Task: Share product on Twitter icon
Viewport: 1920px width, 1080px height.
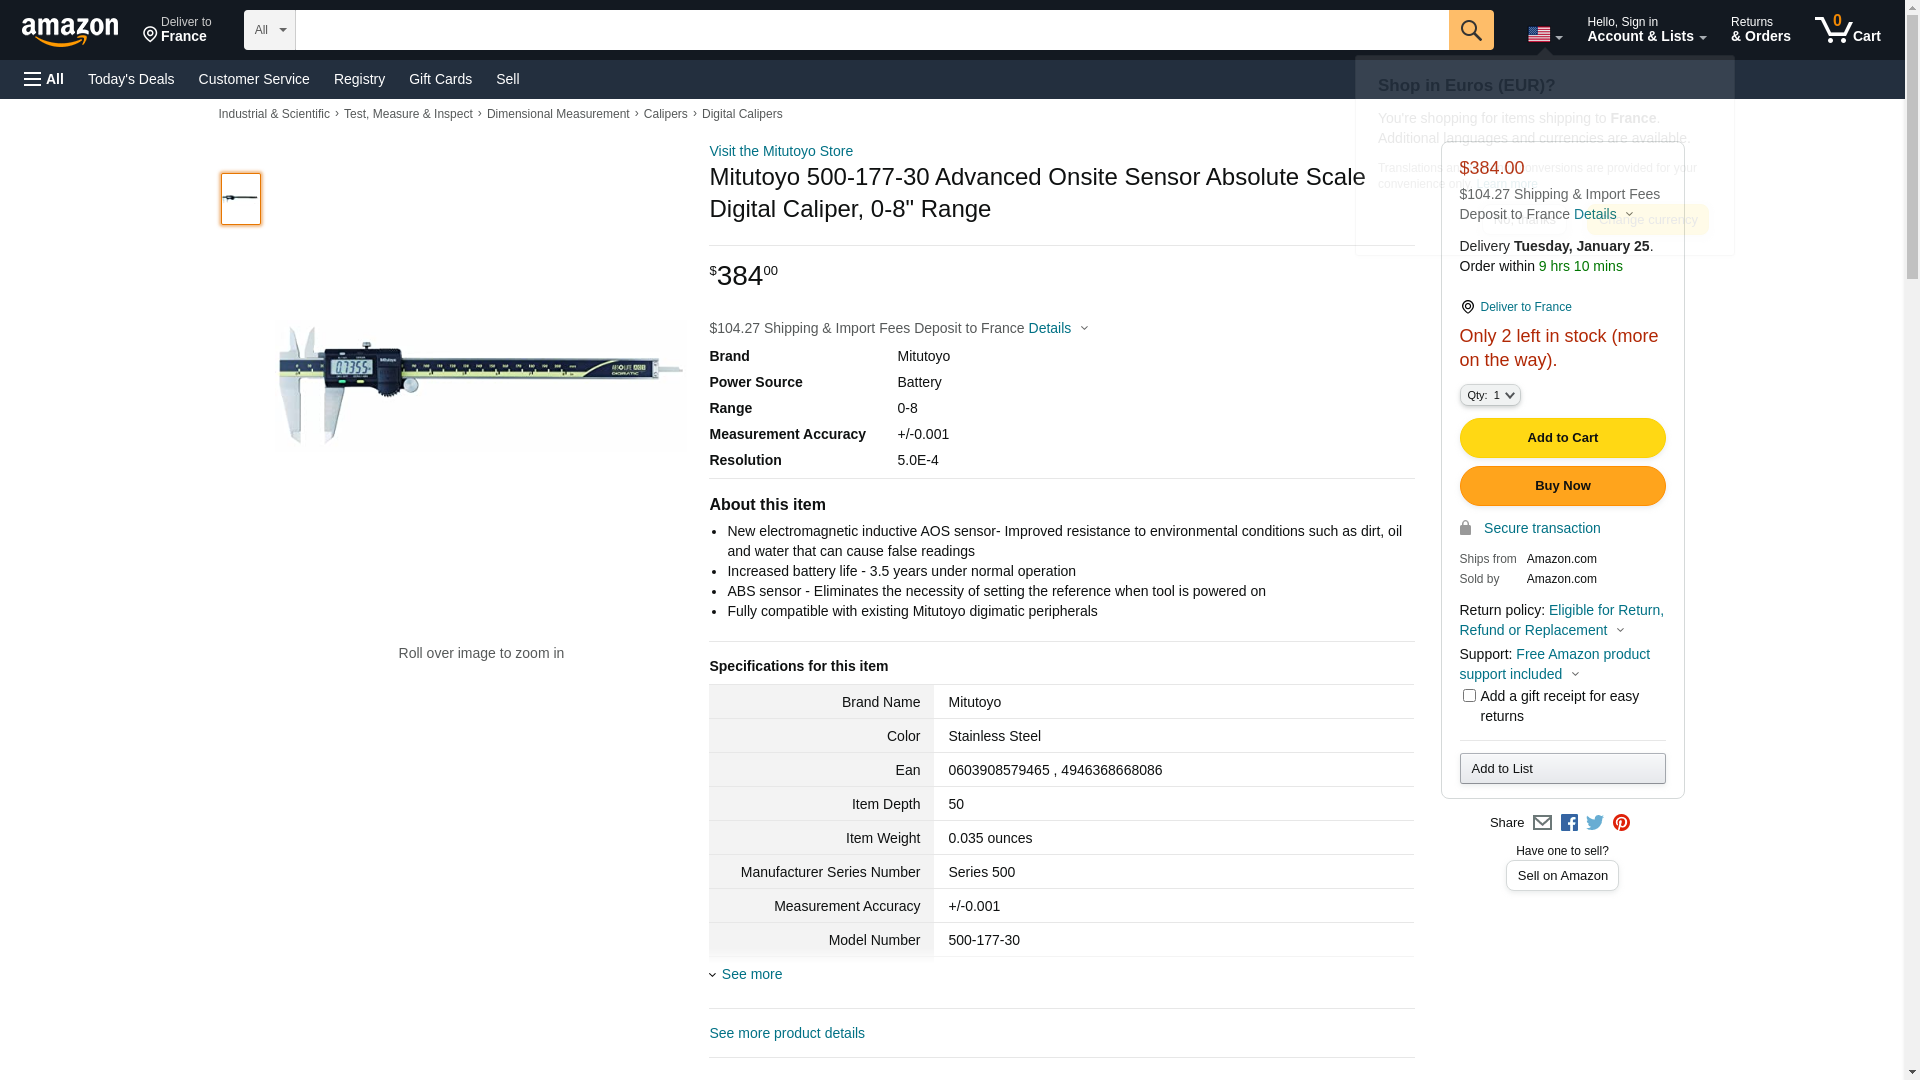Action: tap(1595, 823)
